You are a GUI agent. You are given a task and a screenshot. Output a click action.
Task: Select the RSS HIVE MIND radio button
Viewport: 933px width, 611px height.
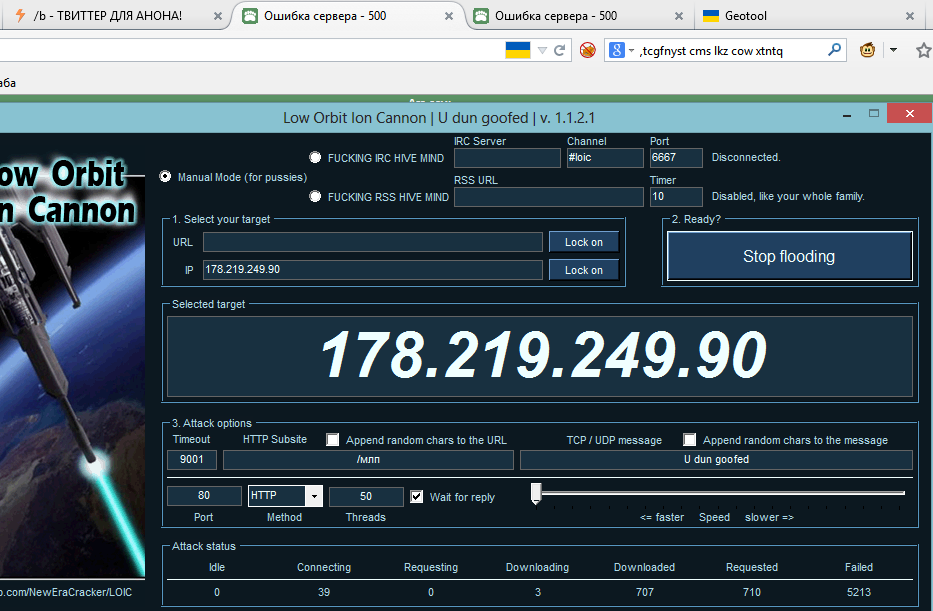(315, 196)
